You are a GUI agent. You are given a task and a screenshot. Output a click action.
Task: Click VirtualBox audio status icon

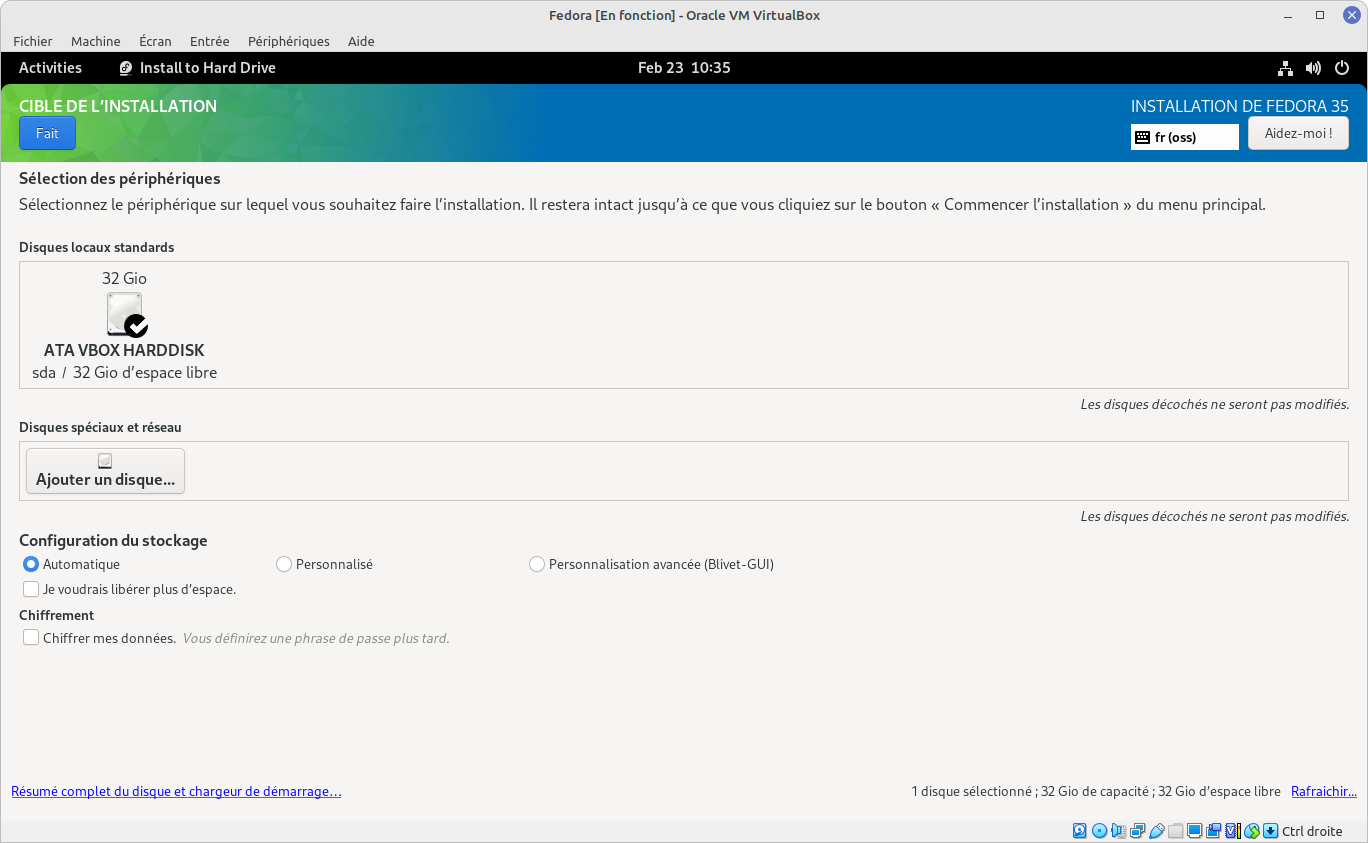point(1119,831)
